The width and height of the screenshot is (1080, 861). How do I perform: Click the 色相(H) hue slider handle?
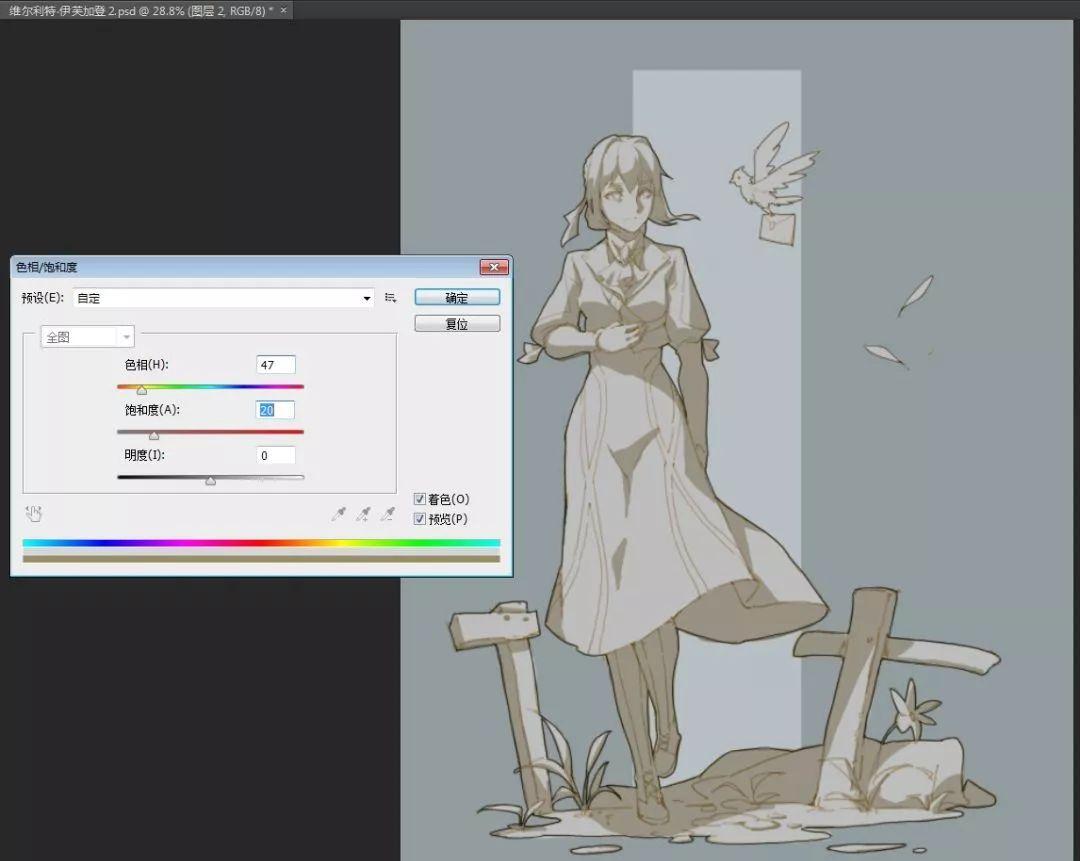point(142,391)
